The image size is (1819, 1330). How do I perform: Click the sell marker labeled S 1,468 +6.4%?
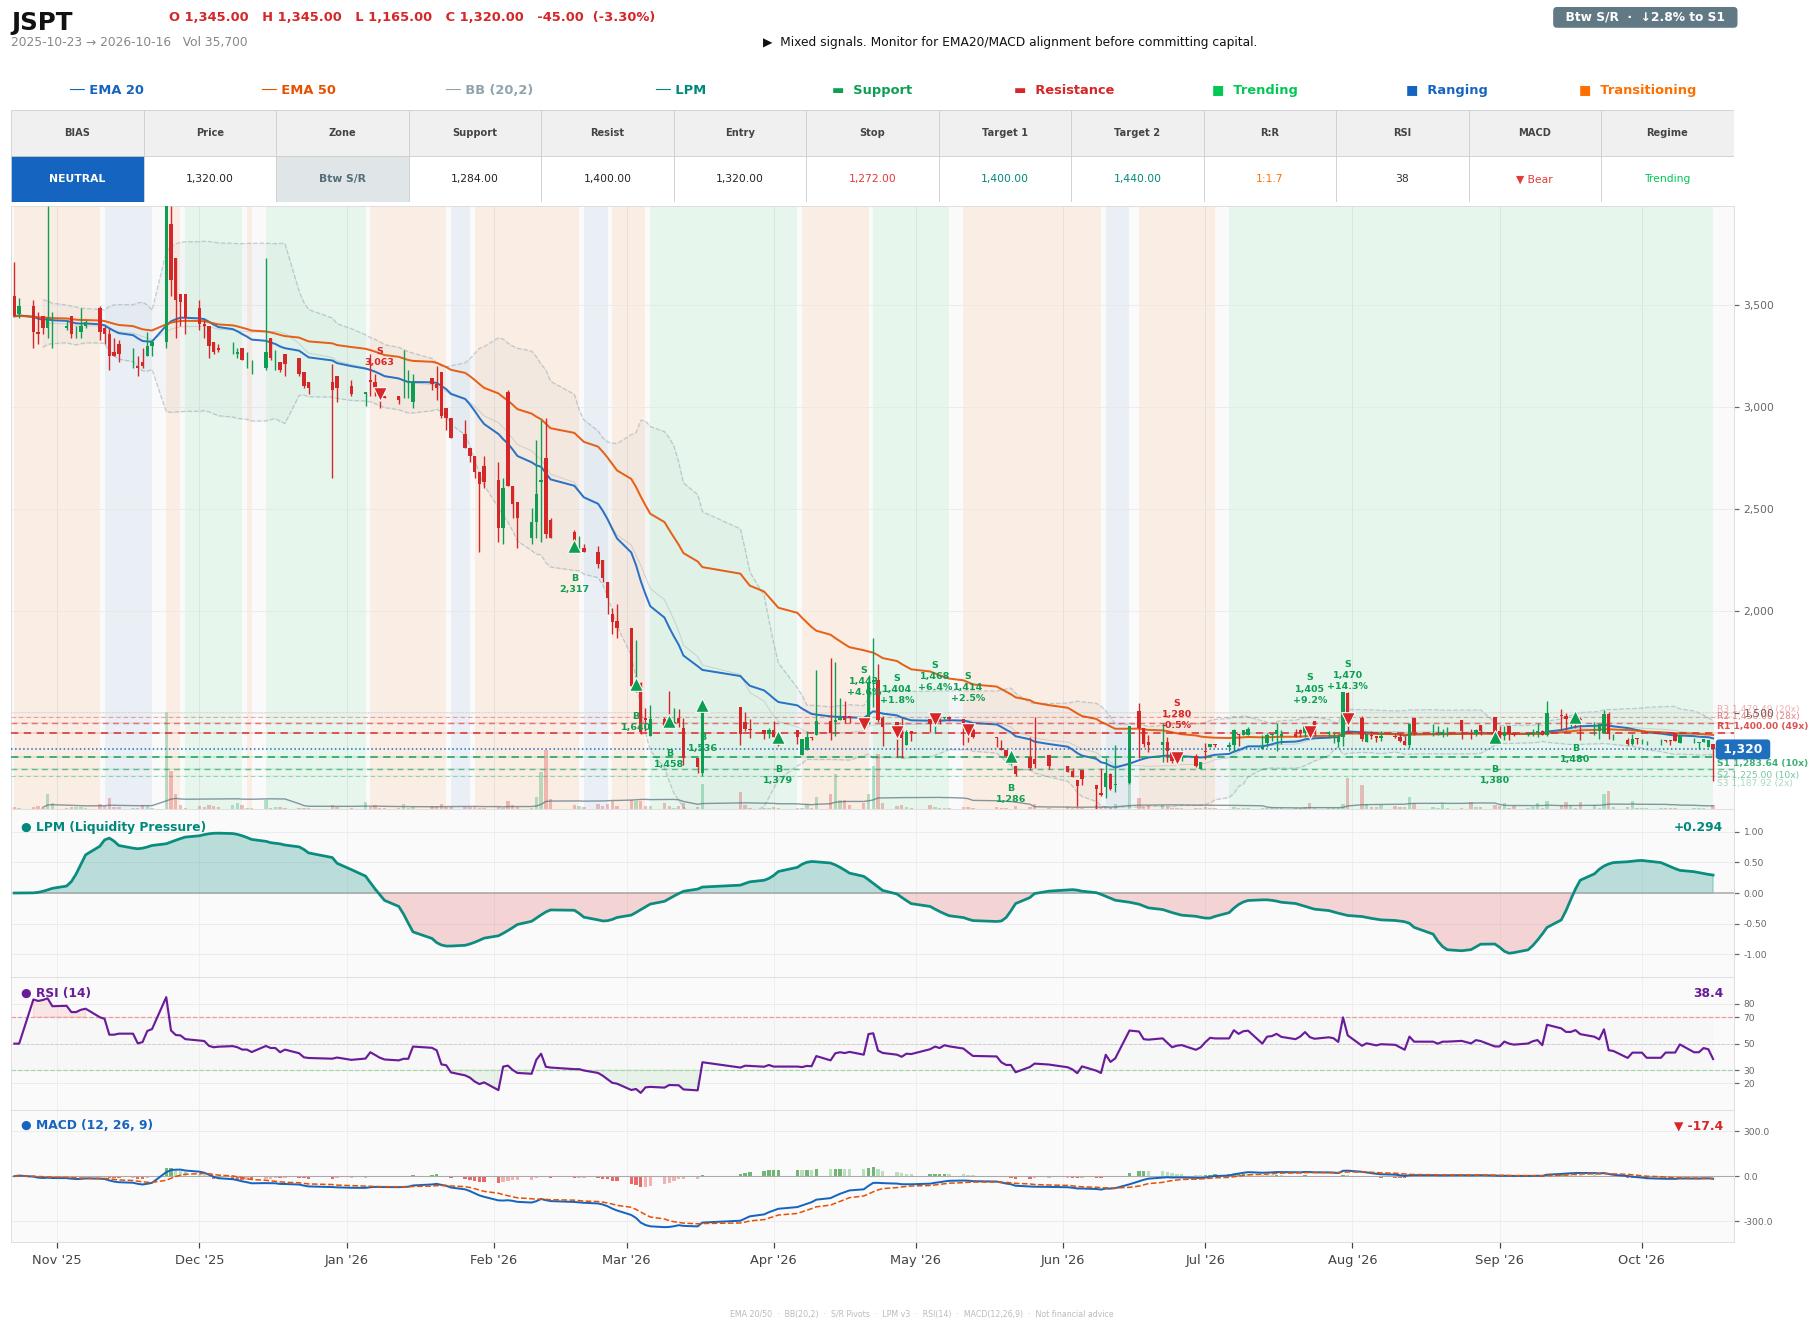tap(935, 720)
